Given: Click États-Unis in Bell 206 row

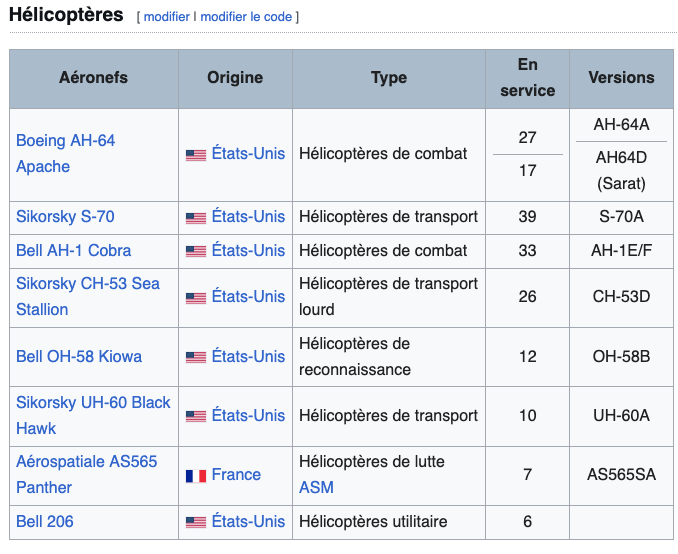Looking at the screenshot, I should coord(248,522).
